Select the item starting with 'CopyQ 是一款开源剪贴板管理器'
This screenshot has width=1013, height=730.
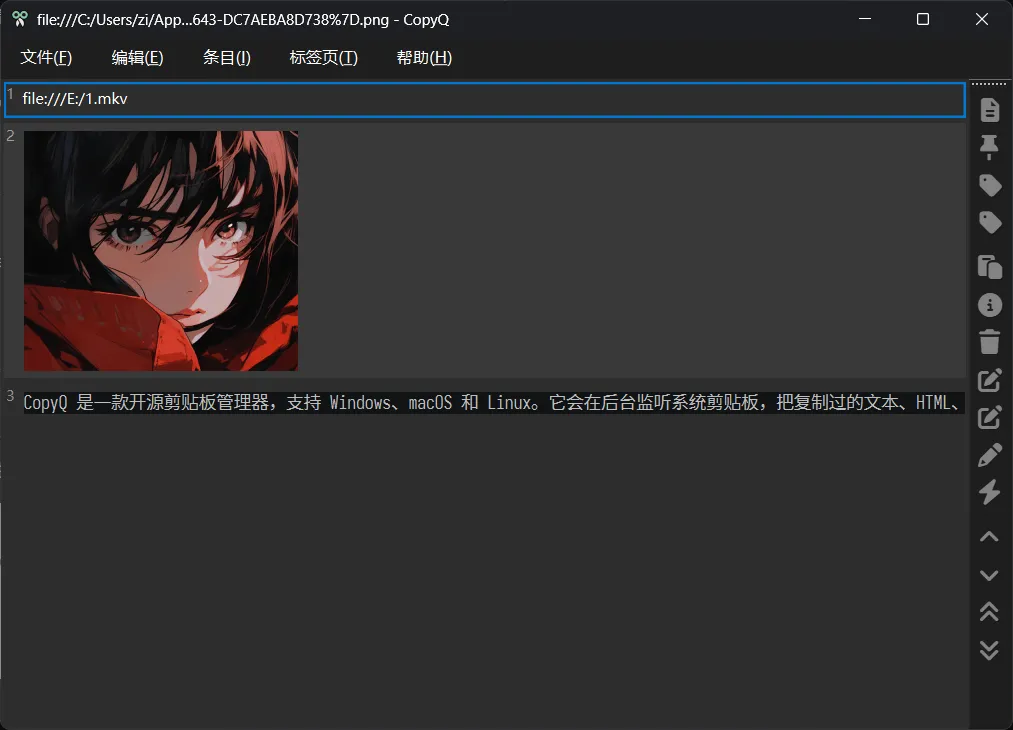[485, 402]
